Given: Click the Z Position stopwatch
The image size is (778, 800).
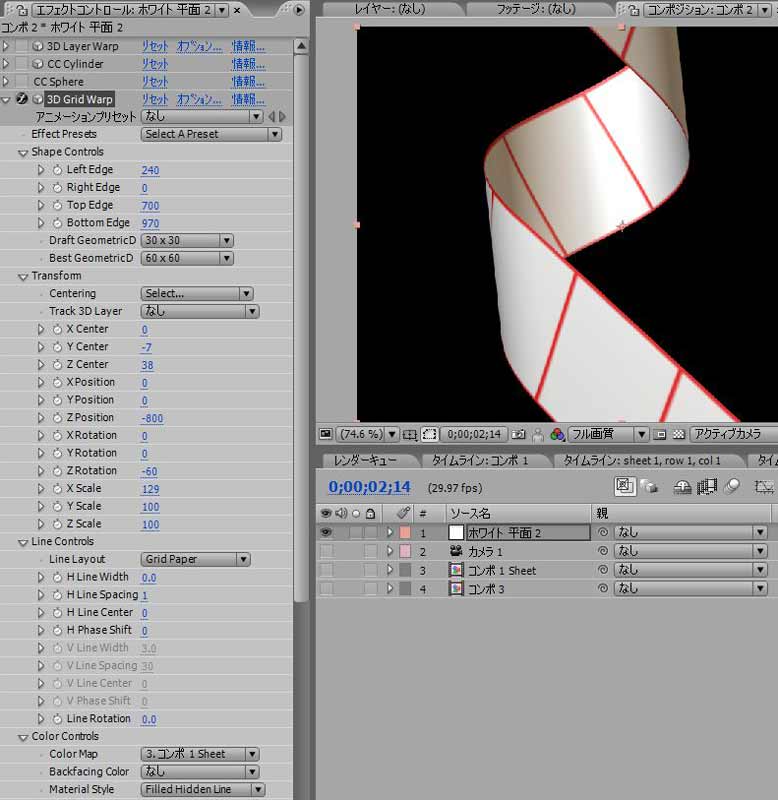Looking at the screenshot, I should point(57,418).
